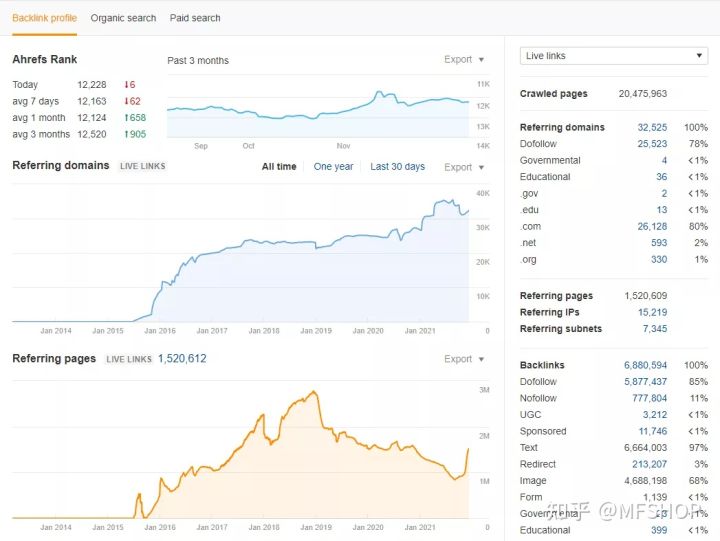Click the Ahrefs Rank heading

(45, 60)
